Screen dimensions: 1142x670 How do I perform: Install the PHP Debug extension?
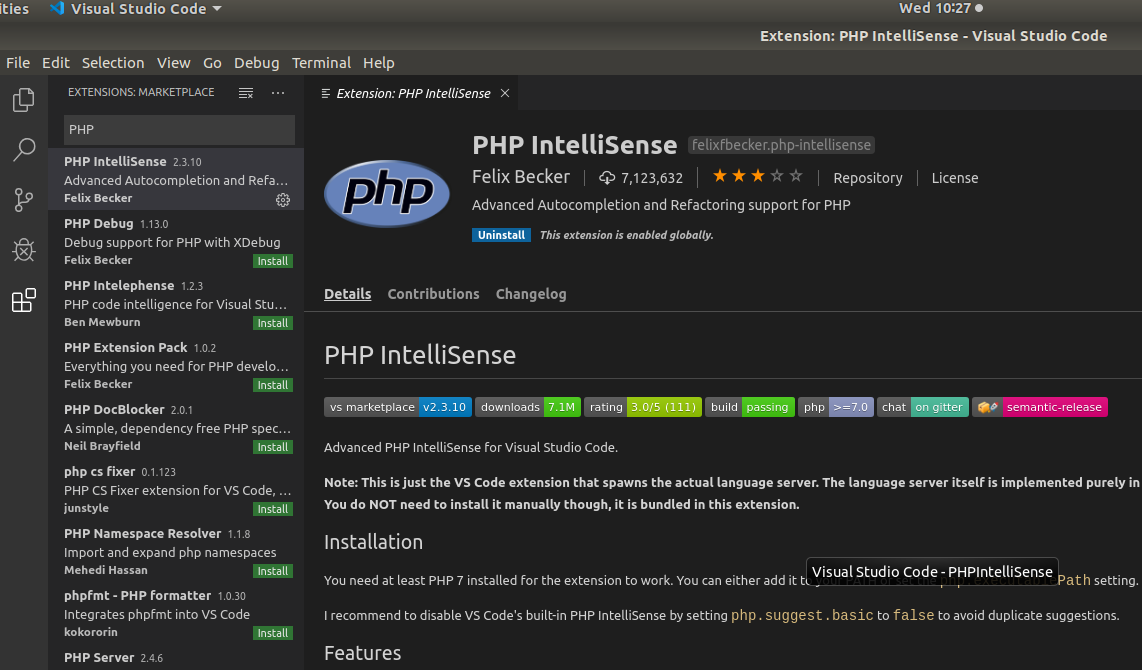coord(272,261)
